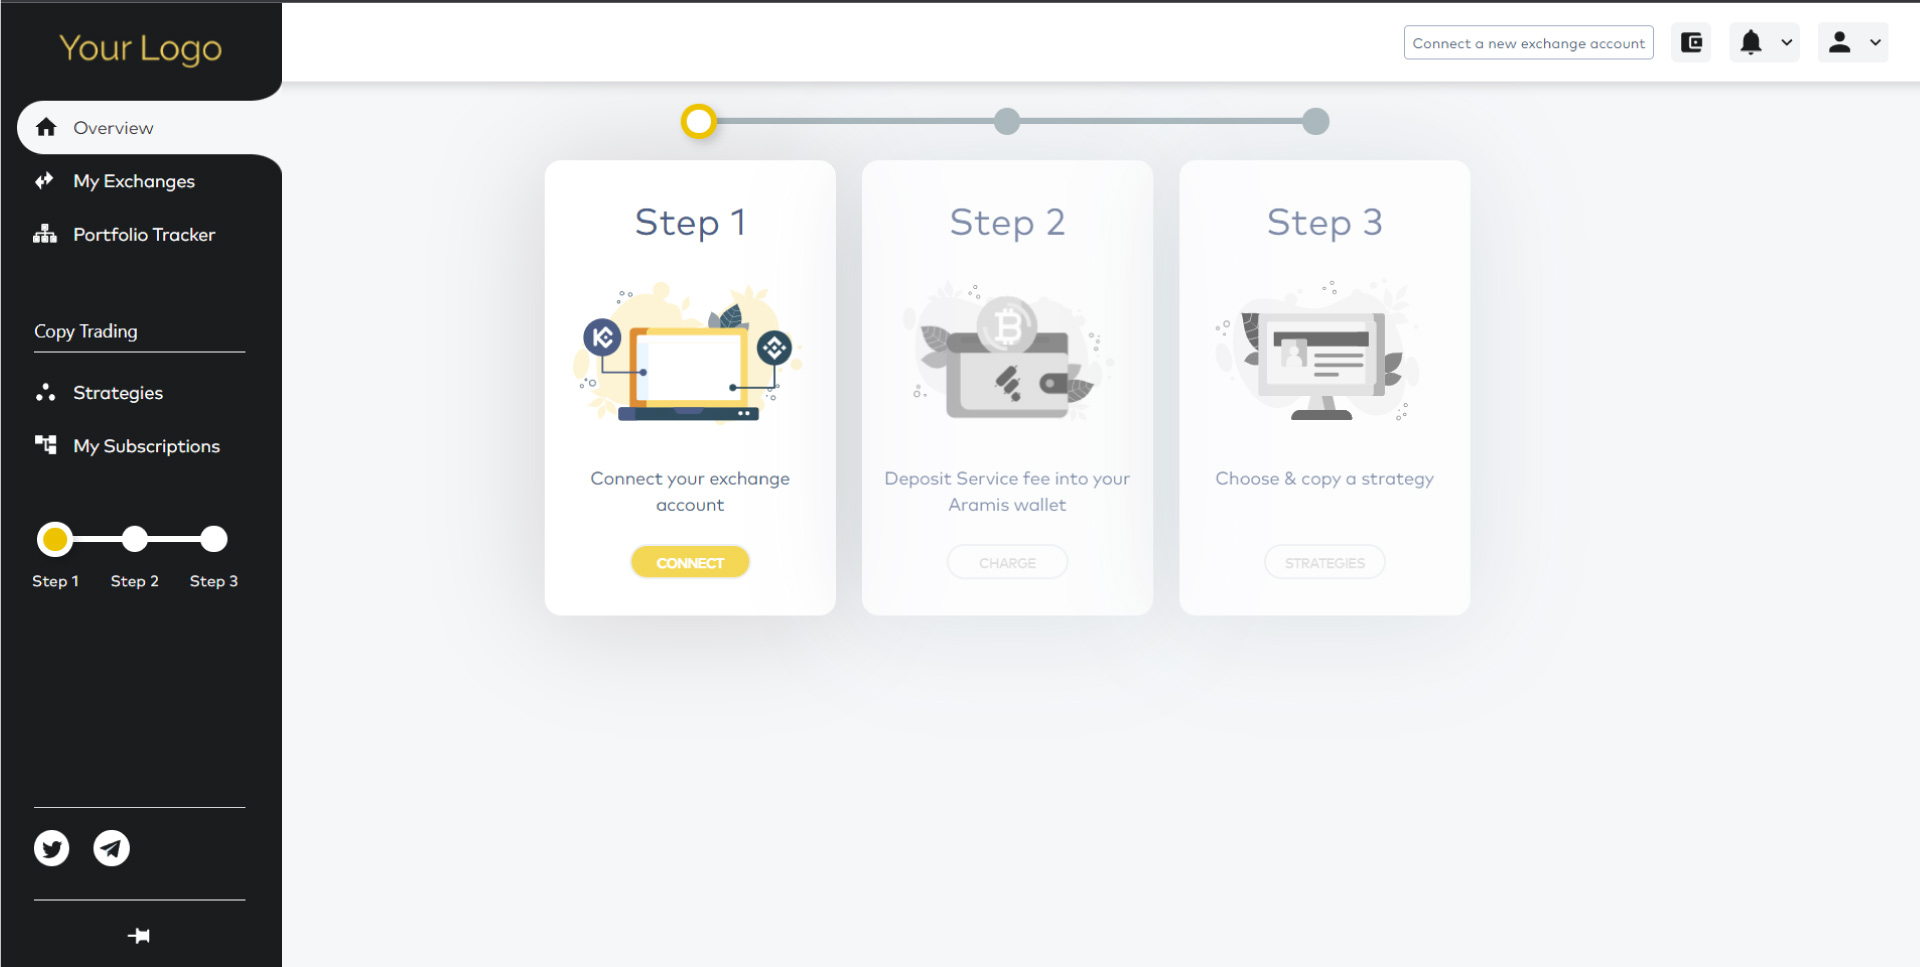Image resolution: width=1920 pixels, height=967 pixels.
Task: Select sidebar Step 1 yellow marker
Action: click(x=55, y=539)
